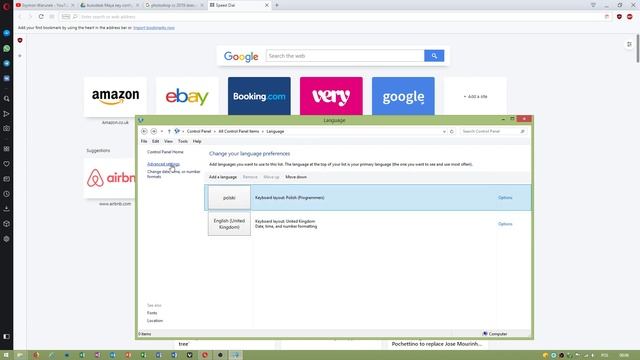Open eBay speed dial tile

[x=187, y=96]
